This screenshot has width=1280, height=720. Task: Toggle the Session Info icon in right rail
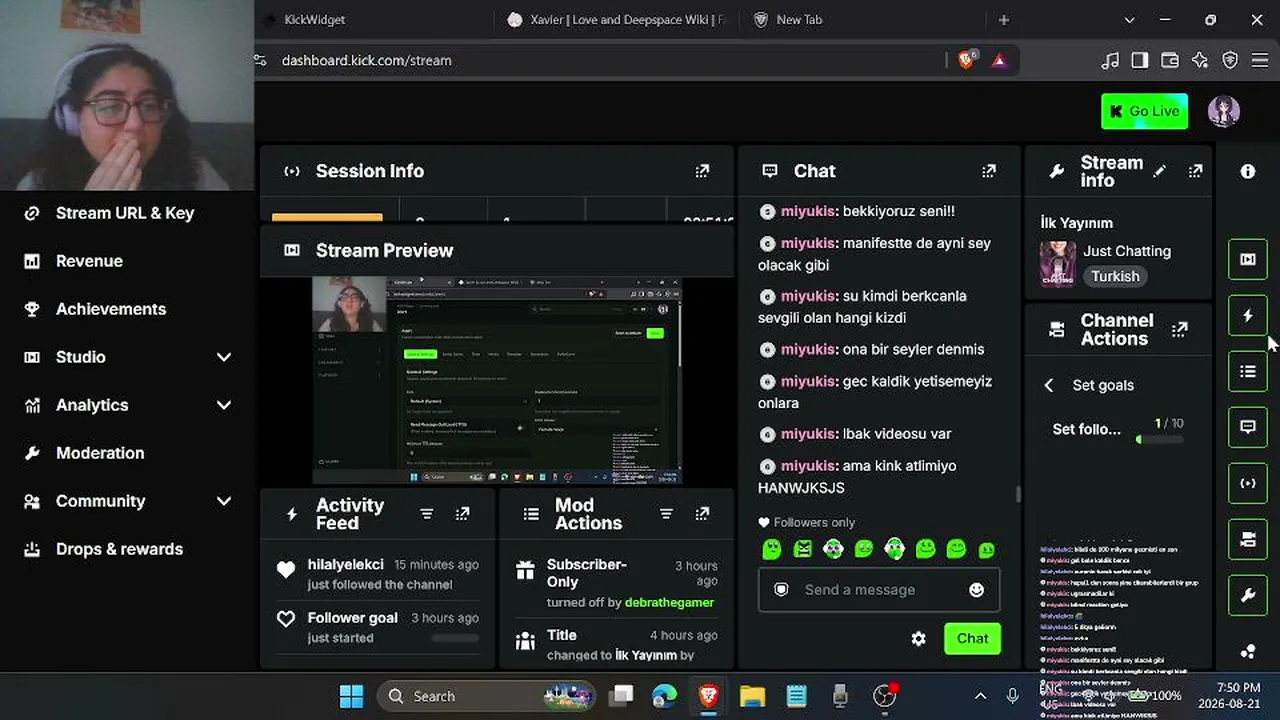pos(1248,484)
